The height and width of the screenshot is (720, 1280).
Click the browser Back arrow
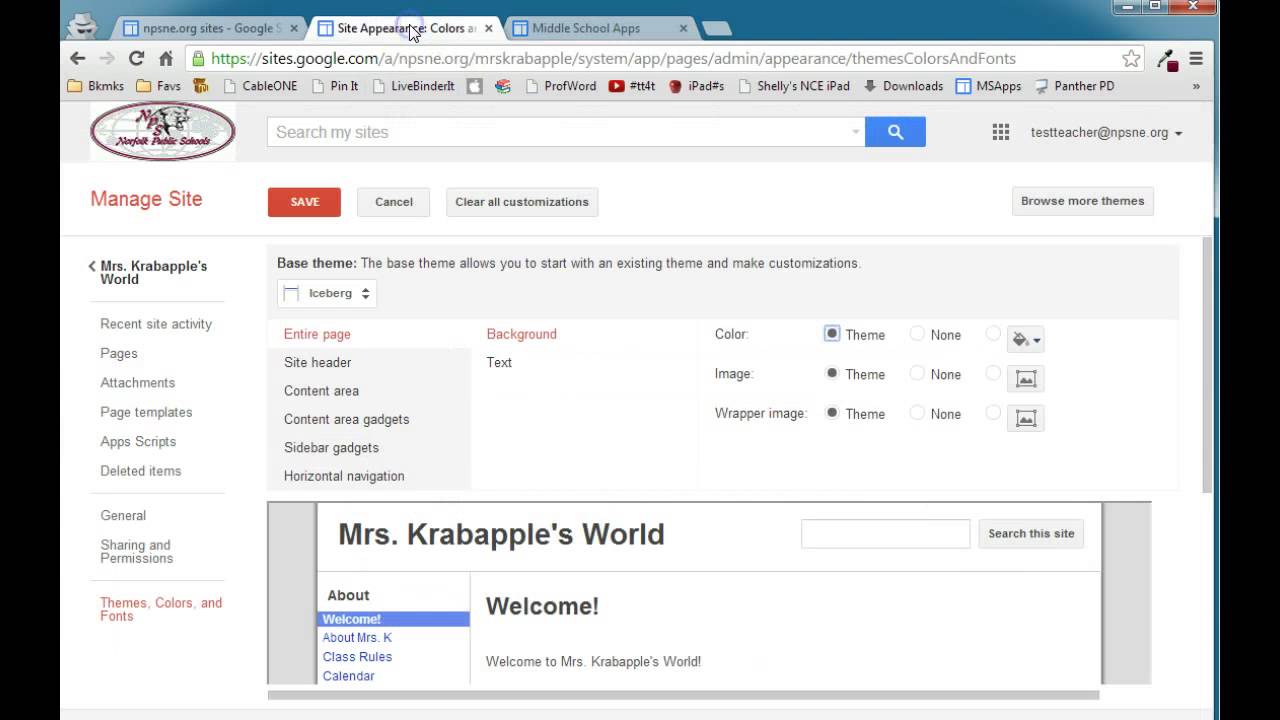[78, 58]
